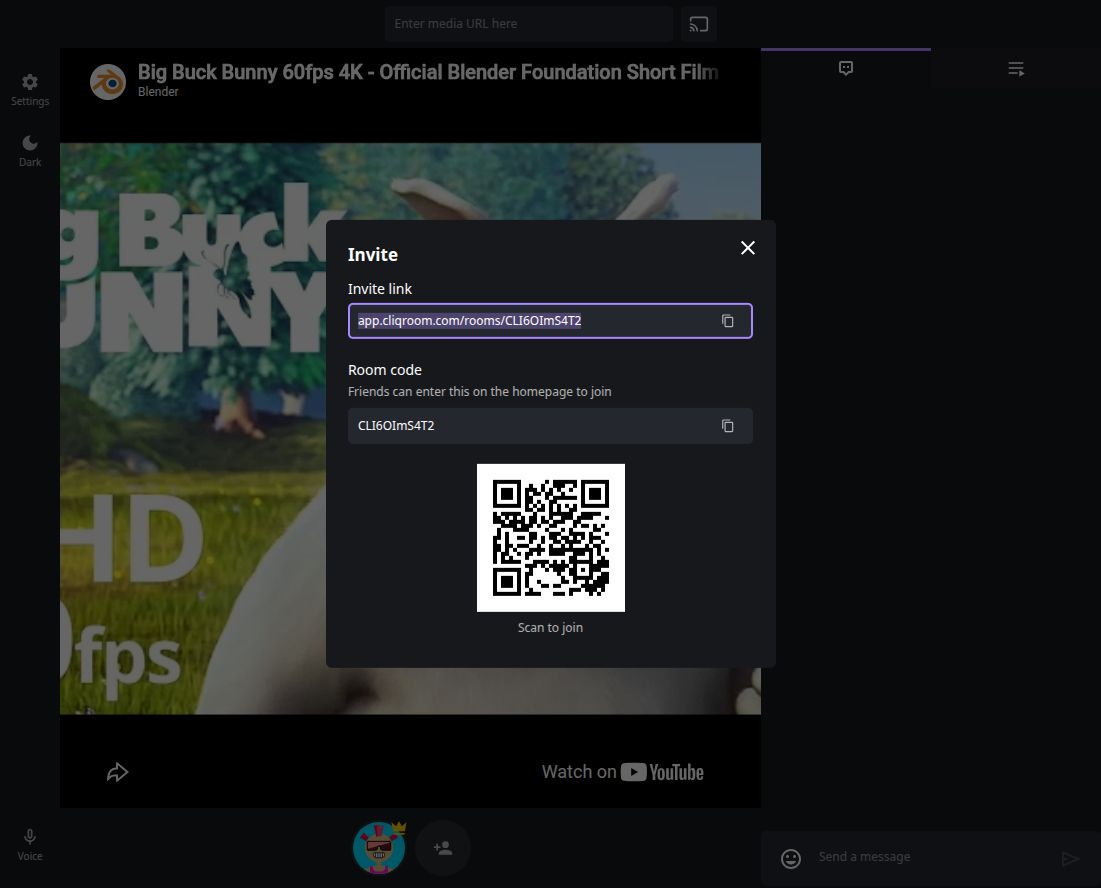Copy the room code CLI6OImS4T2

point(727,426)
